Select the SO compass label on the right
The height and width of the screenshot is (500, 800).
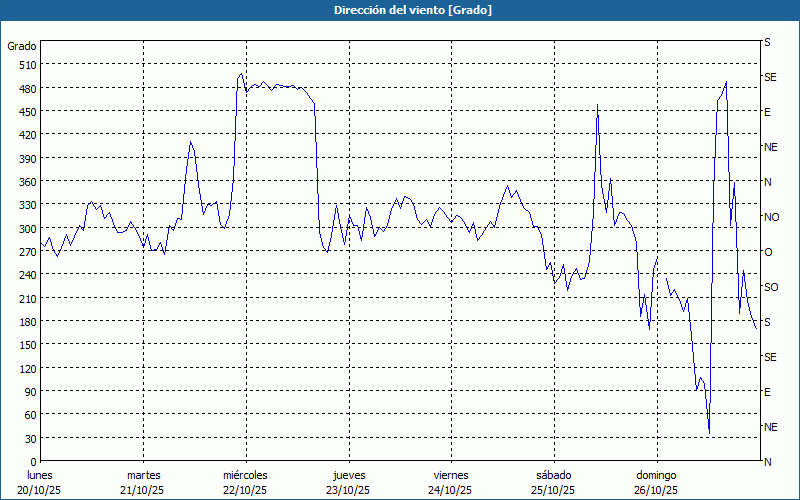[771, 287]
